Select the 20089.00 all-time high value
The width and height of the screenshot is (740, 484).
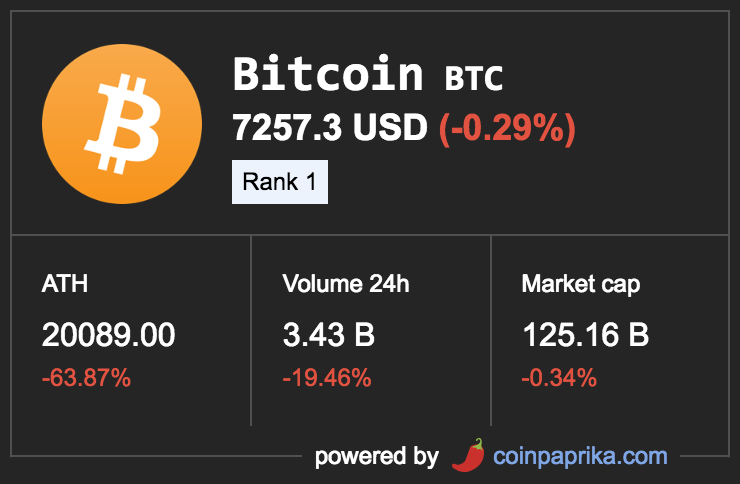click(x=108, y=335)
